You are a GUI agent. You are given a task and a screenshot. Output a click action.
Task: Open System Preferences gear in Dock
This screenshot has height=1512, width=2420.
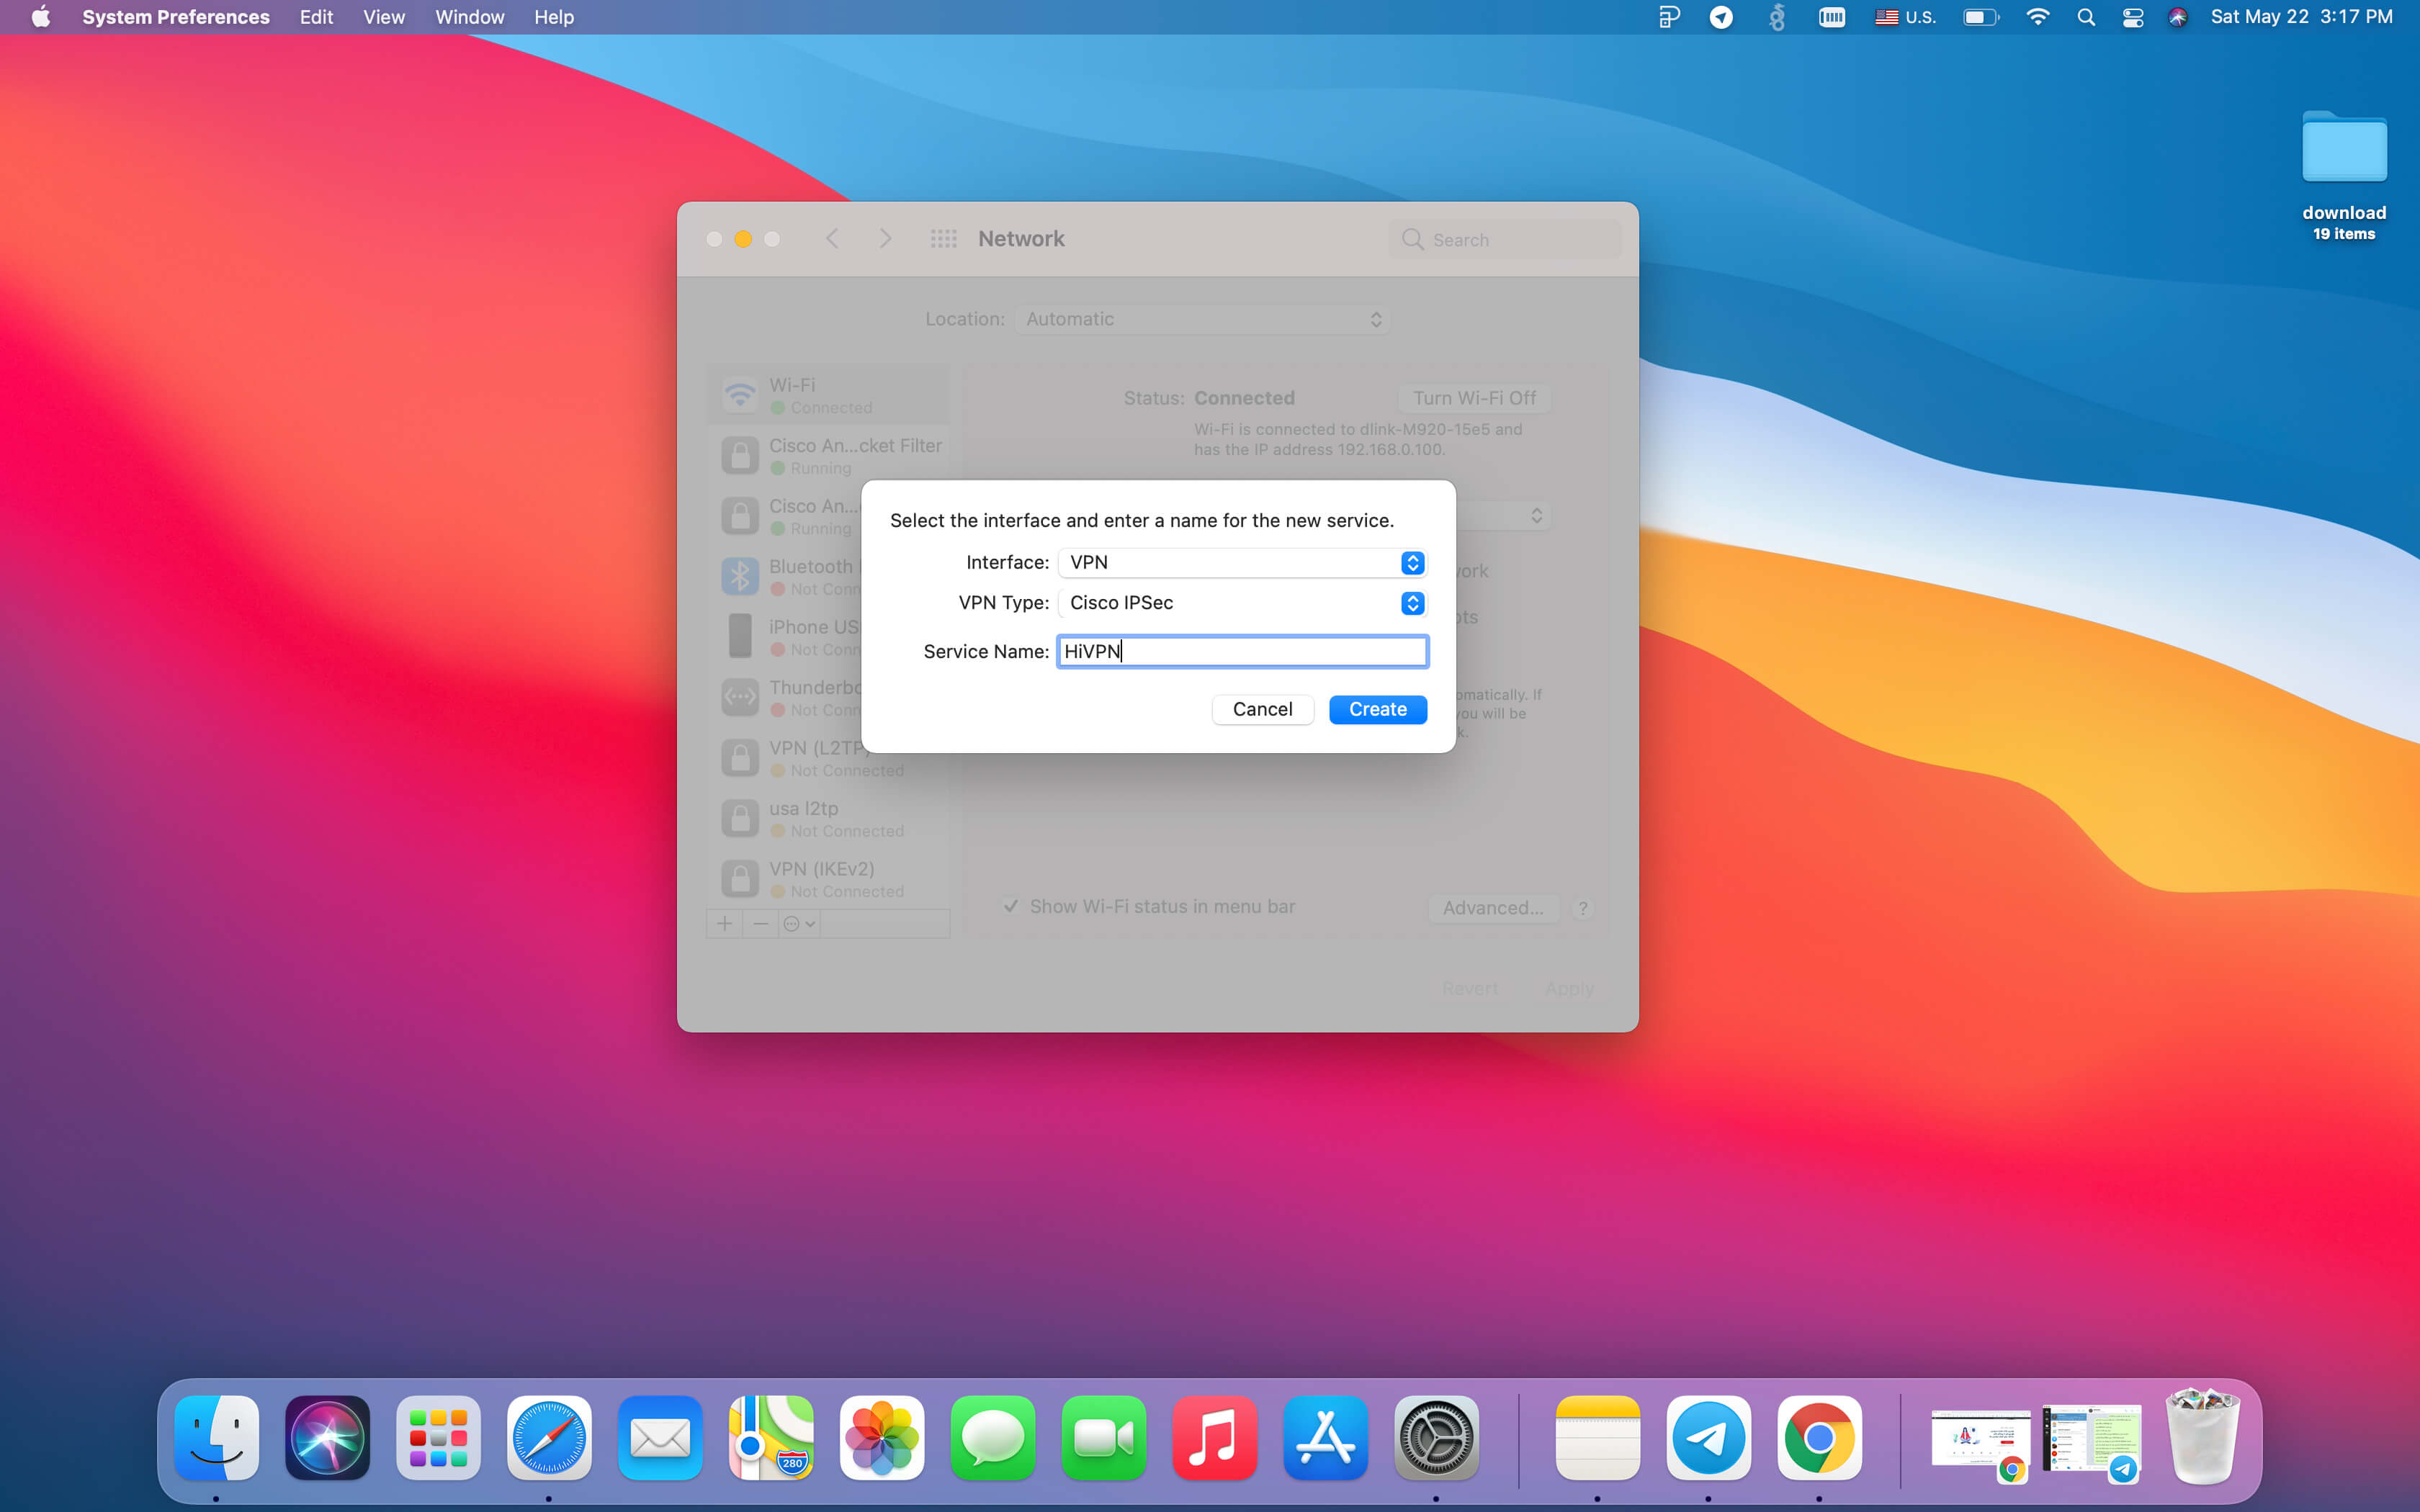(x=1436, y=1438)
